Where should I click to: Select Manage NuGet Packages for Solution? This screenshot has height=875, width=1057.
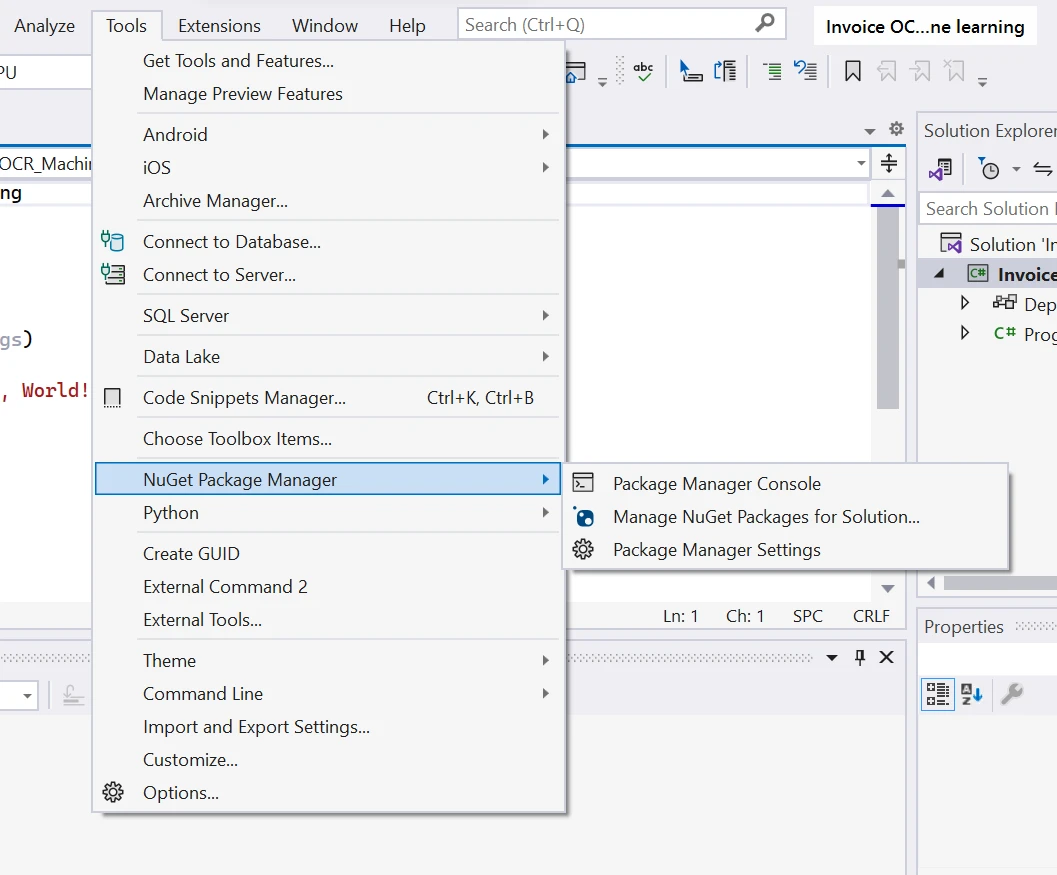pyautogui.click(x=765, y=517)
